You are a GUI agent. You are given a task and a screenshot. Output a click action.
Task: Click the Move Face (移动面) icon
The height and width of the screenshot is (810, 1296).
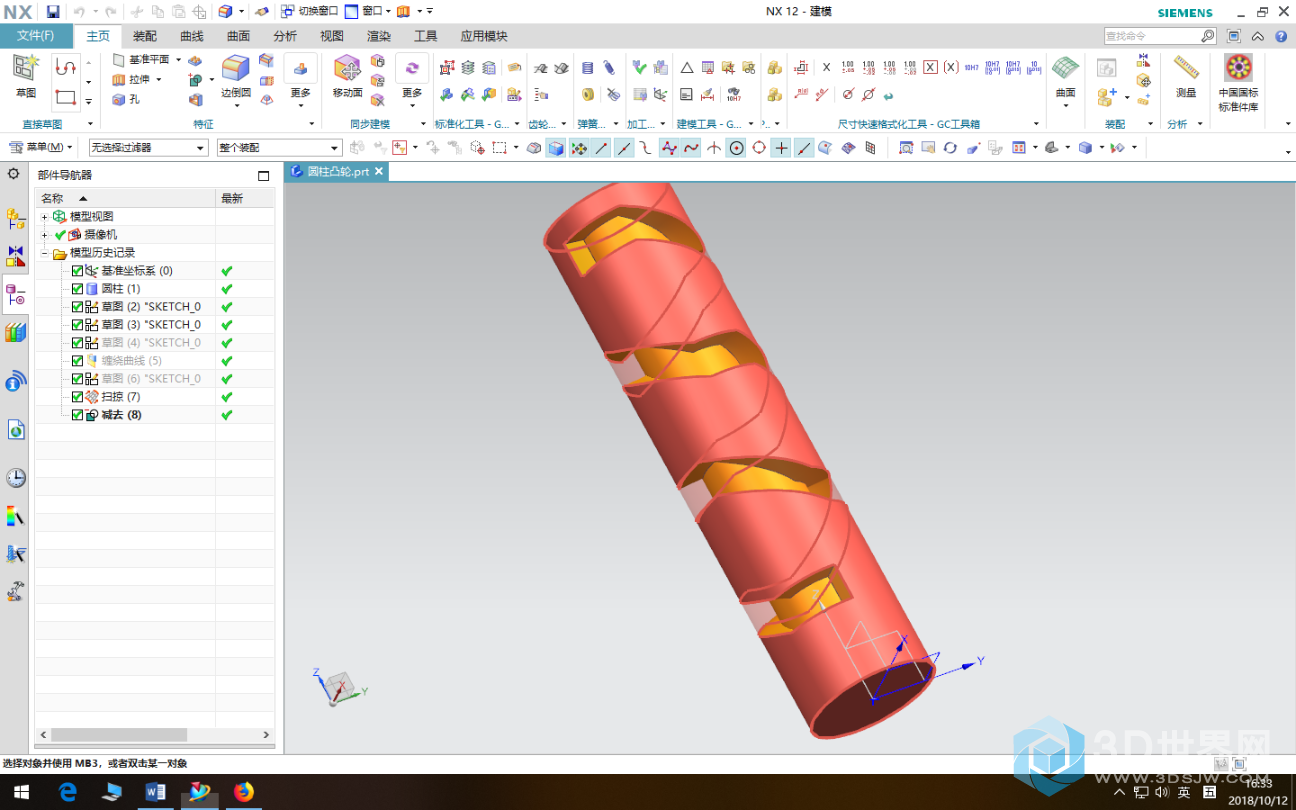347,69
